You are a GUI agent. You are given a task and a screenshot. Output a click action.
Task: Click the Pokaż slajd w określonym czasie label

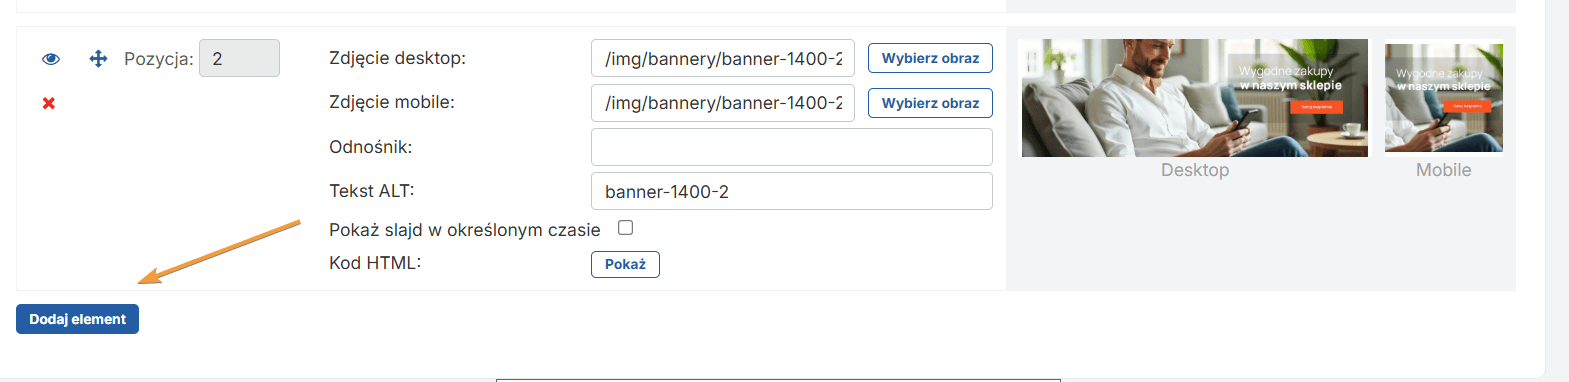pyautogui.click(x=465, y=230)
